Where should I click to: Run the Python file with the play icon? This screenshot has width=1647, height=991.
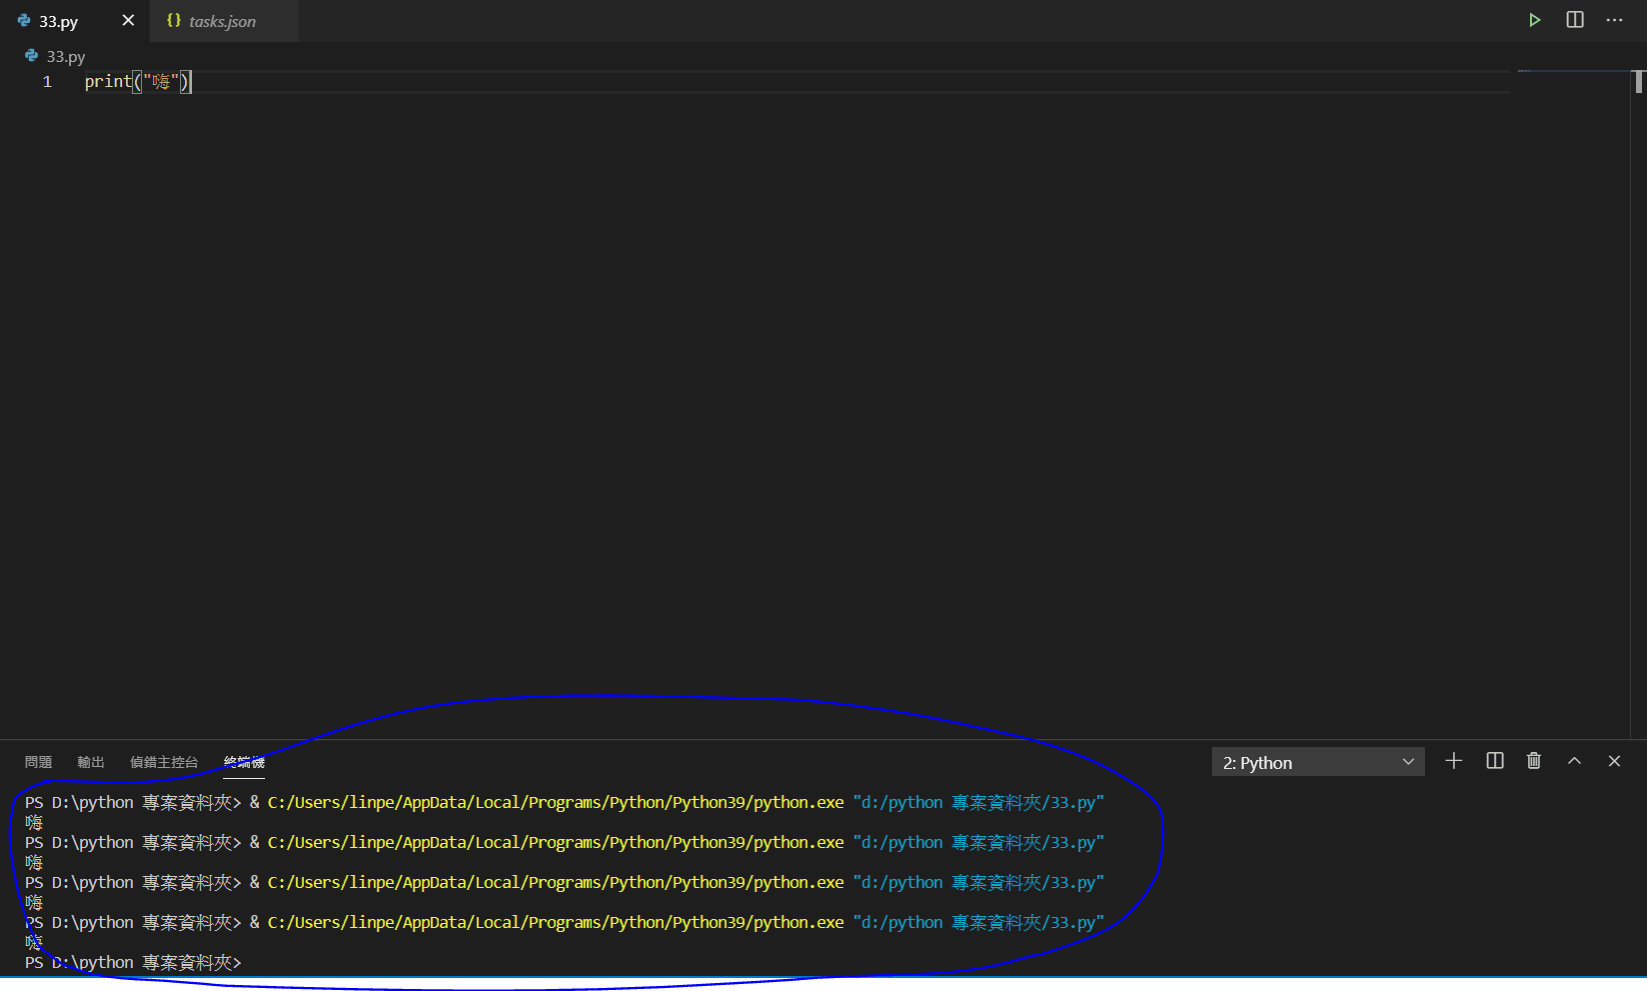[x=1534, y=19]
